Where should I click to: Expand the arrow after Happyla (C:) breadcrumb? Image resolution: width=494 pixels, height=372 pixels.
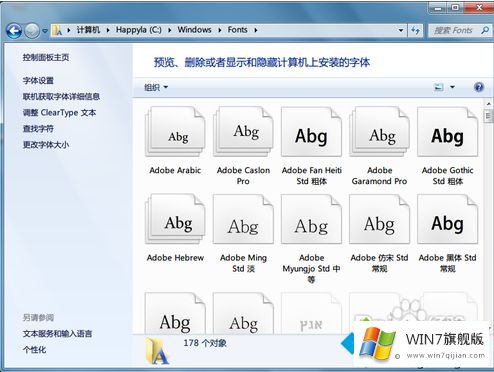coord(170,30)
